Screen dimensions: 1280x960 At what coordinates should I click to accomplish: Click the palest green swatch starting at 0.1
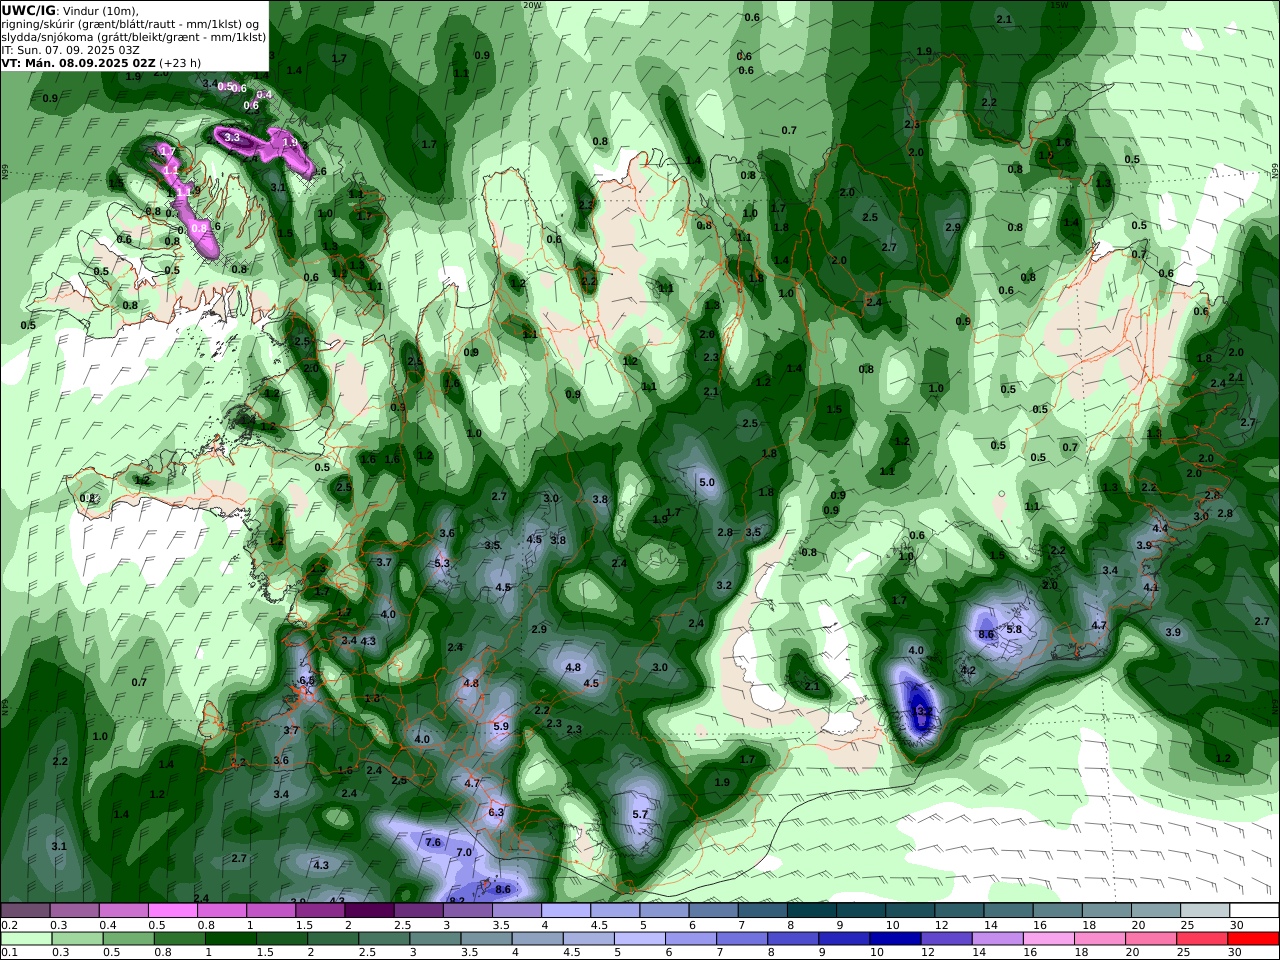coord(25,939)
